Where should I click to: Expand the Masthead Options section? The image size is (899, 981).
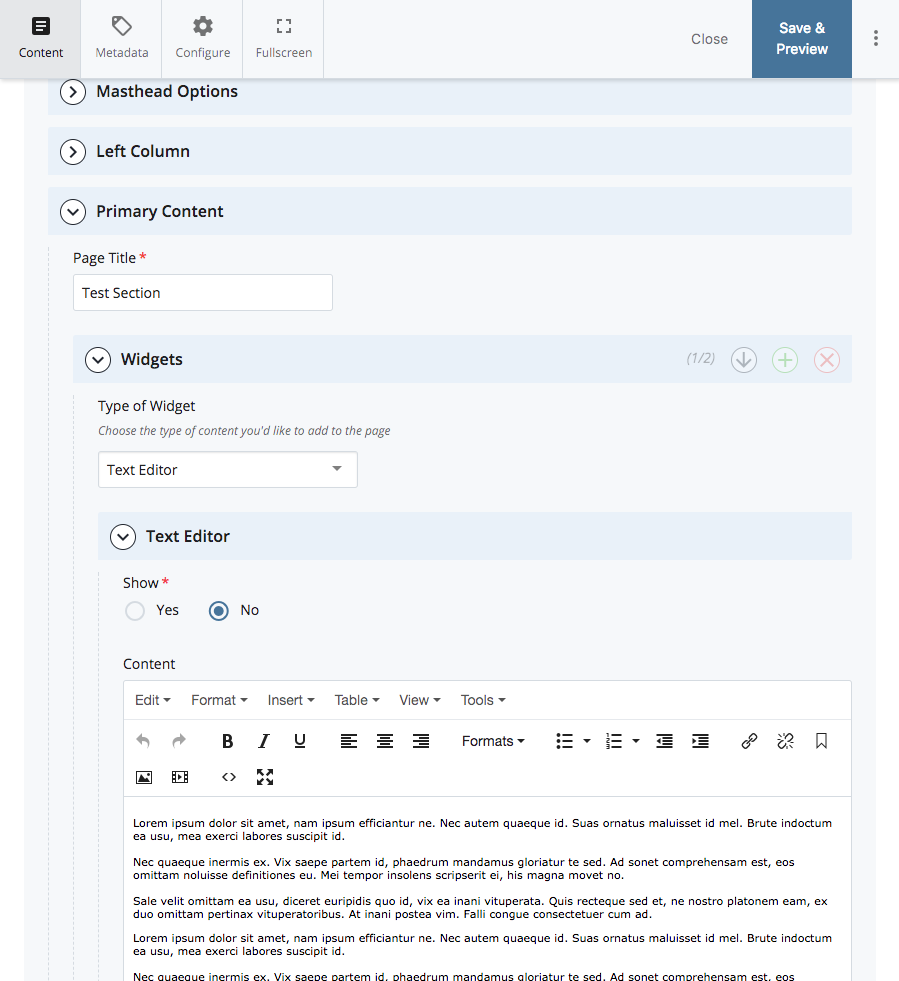point(450,92)
